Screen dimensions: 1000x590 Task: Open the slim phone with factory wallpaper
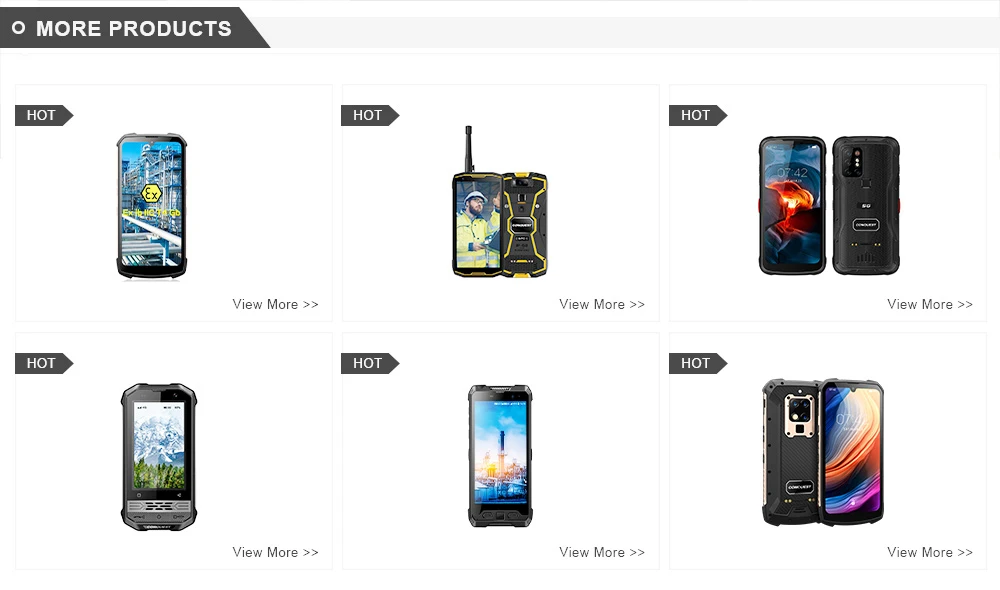pyautogui.click(x=500, y=455)
